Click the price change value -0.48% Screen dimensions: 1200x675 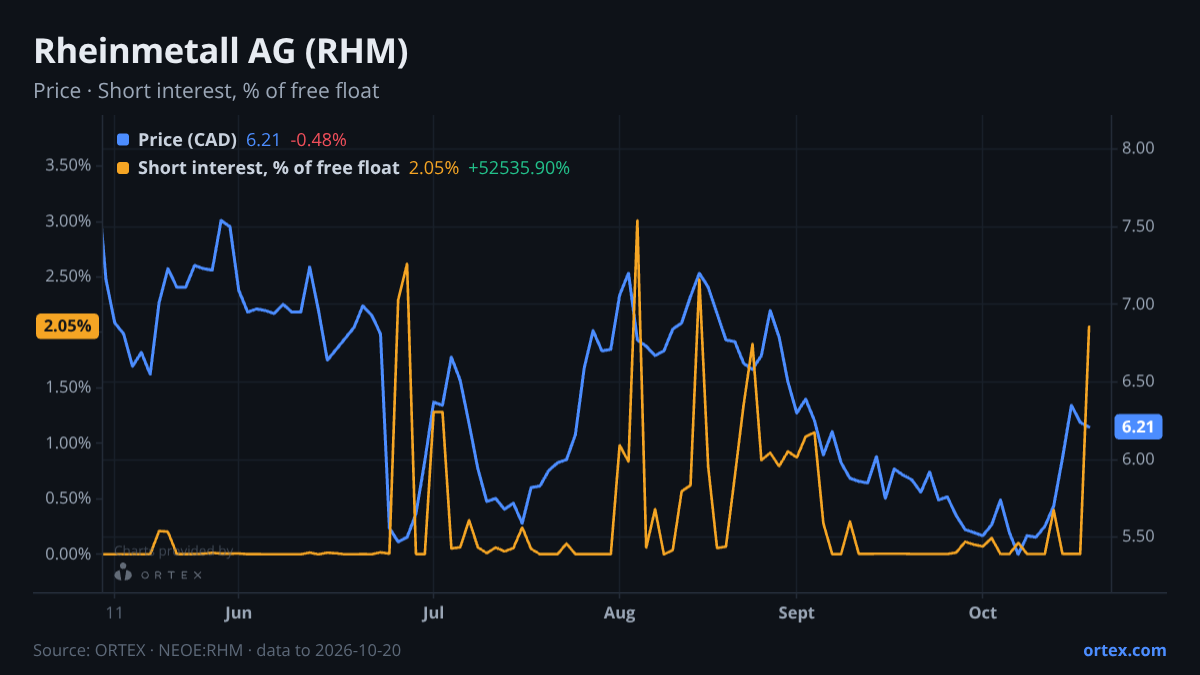[x=318, y=140]
